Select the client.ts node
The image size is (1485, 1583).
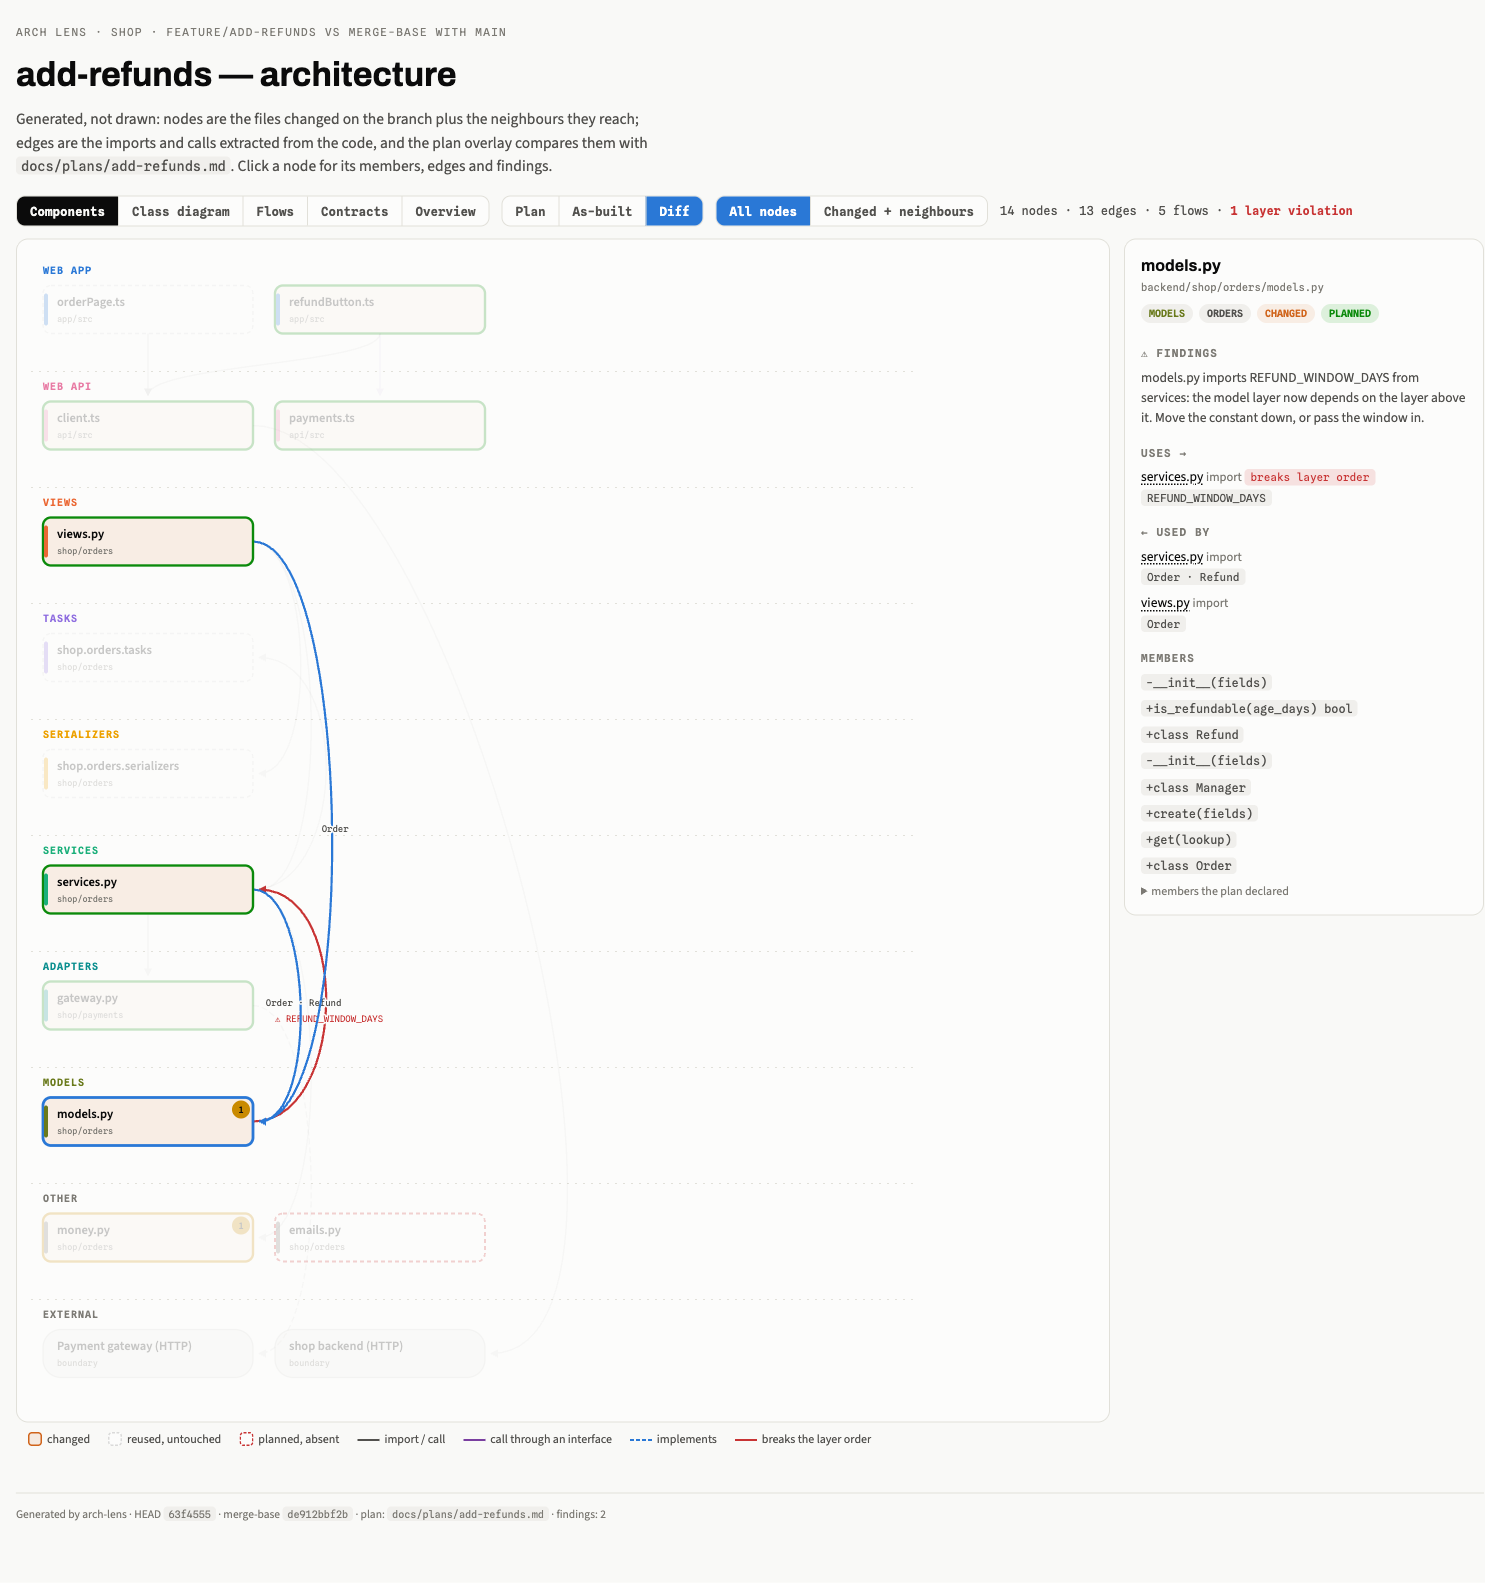point(148,425)
